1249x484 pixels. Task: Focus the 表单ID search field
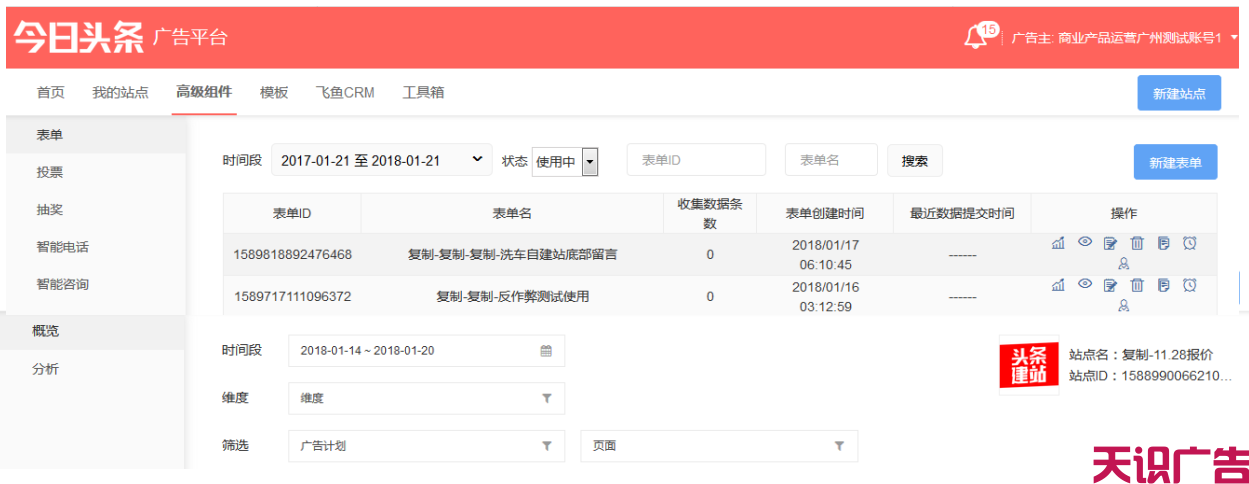[x=696, y=160]
